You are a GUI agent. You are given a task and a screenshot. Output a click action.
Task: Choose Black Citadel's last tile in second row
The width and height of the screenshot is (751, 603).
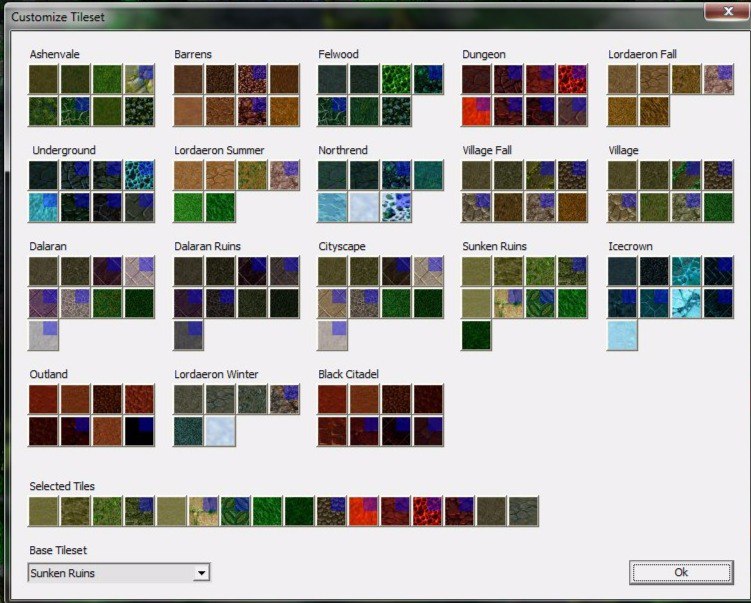pyautogui.click(x=429, y=431)
